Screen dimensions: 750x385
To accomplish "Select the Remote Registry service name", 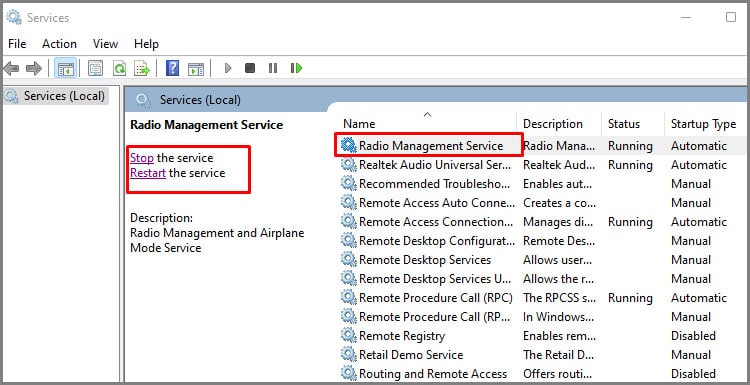I will click(402, 336).
